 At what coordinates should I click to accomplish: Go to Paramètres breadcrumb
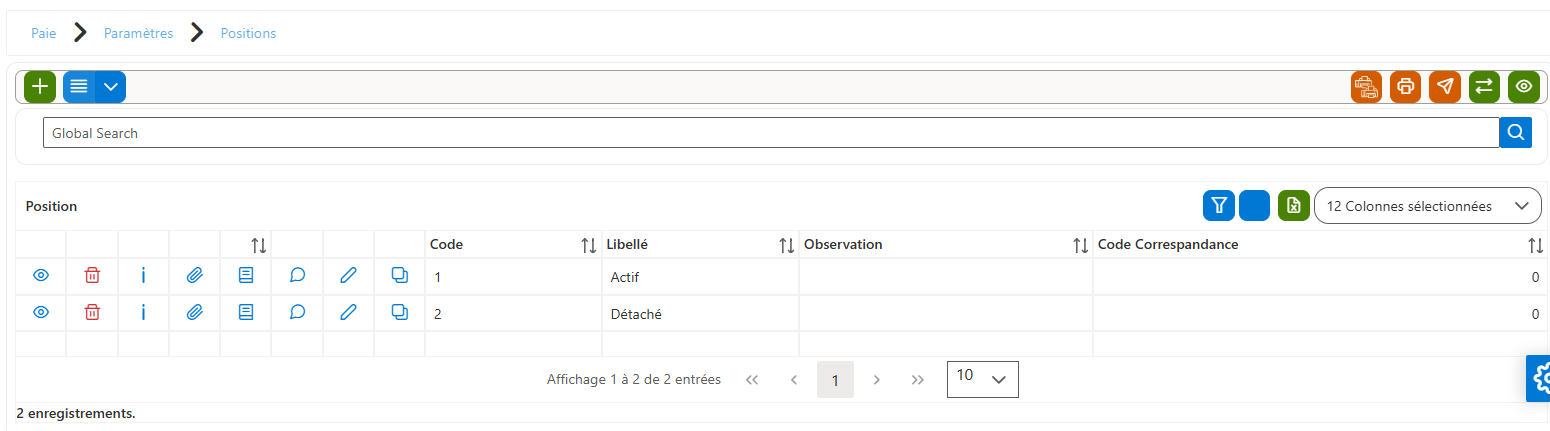[138, 33]
